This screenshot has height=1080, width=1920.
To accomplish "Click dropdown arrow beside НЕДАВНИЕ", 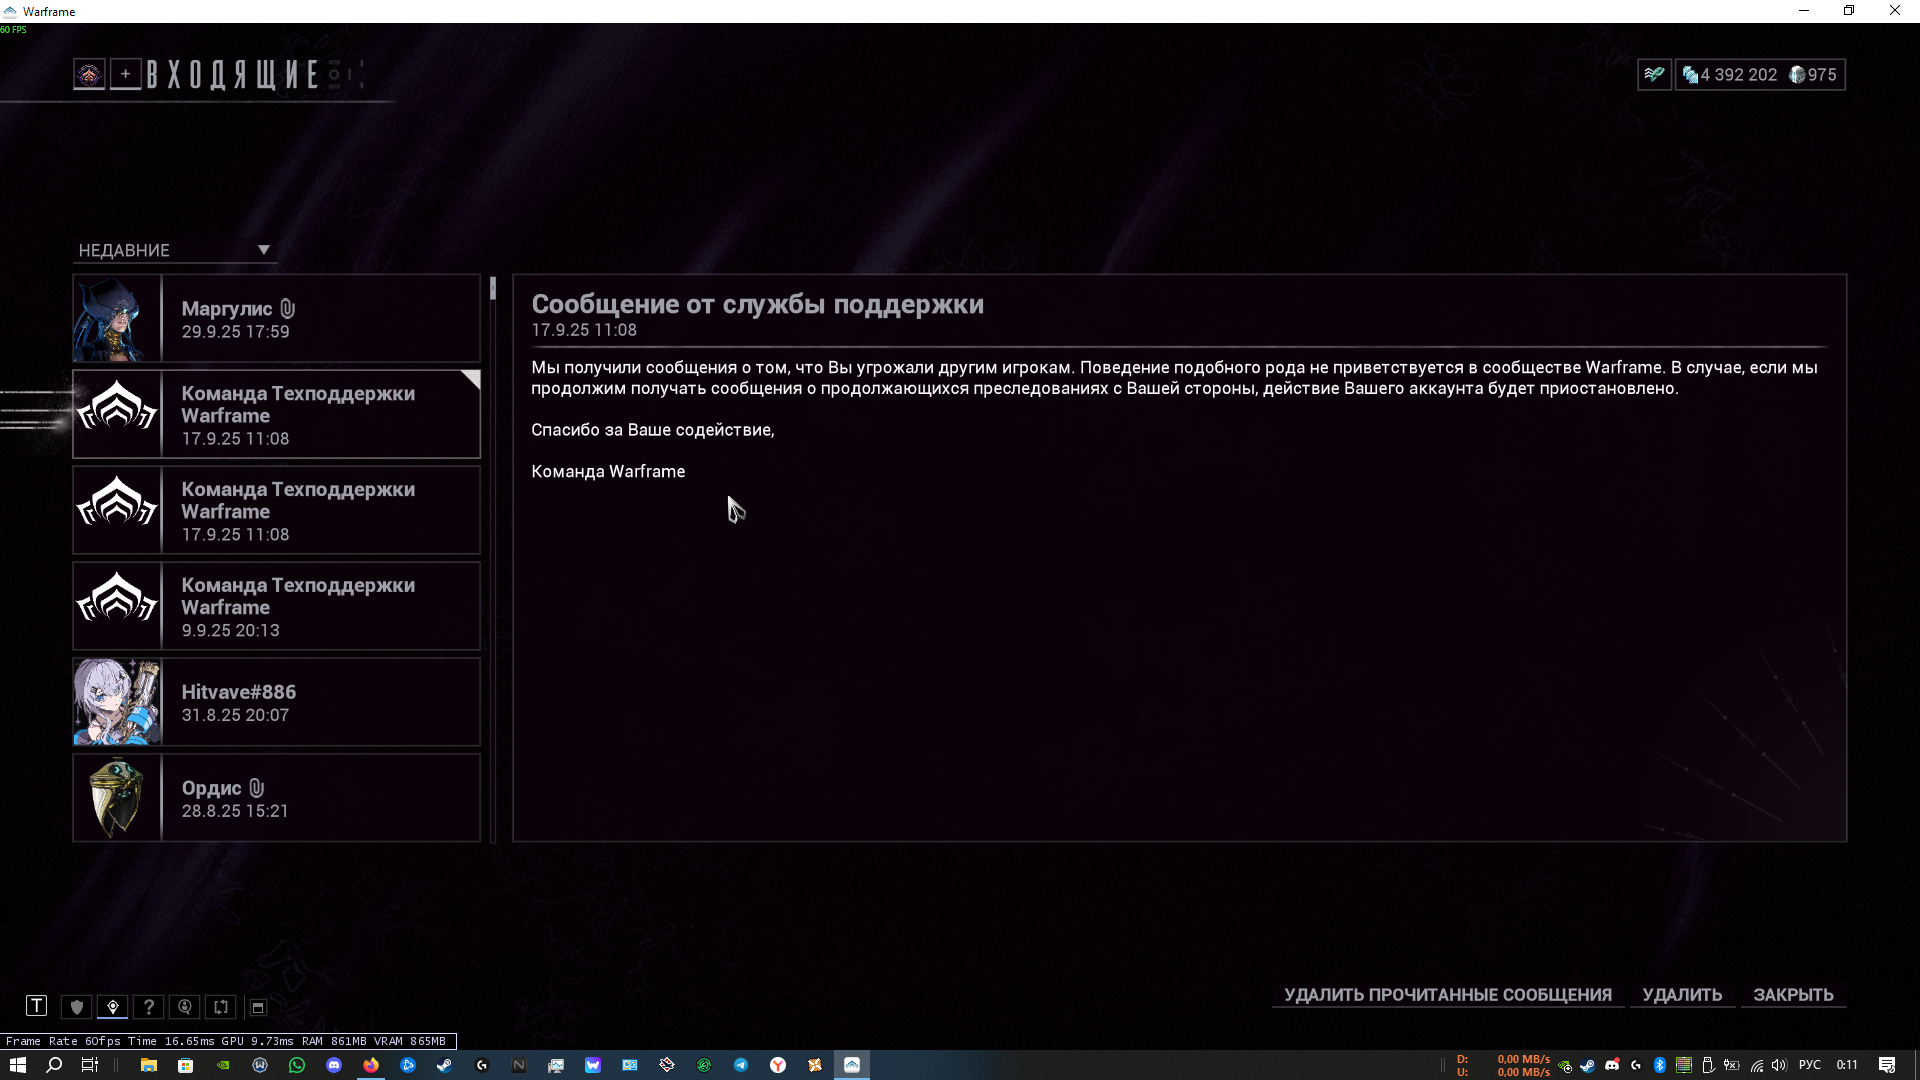I will pos(264,250).
